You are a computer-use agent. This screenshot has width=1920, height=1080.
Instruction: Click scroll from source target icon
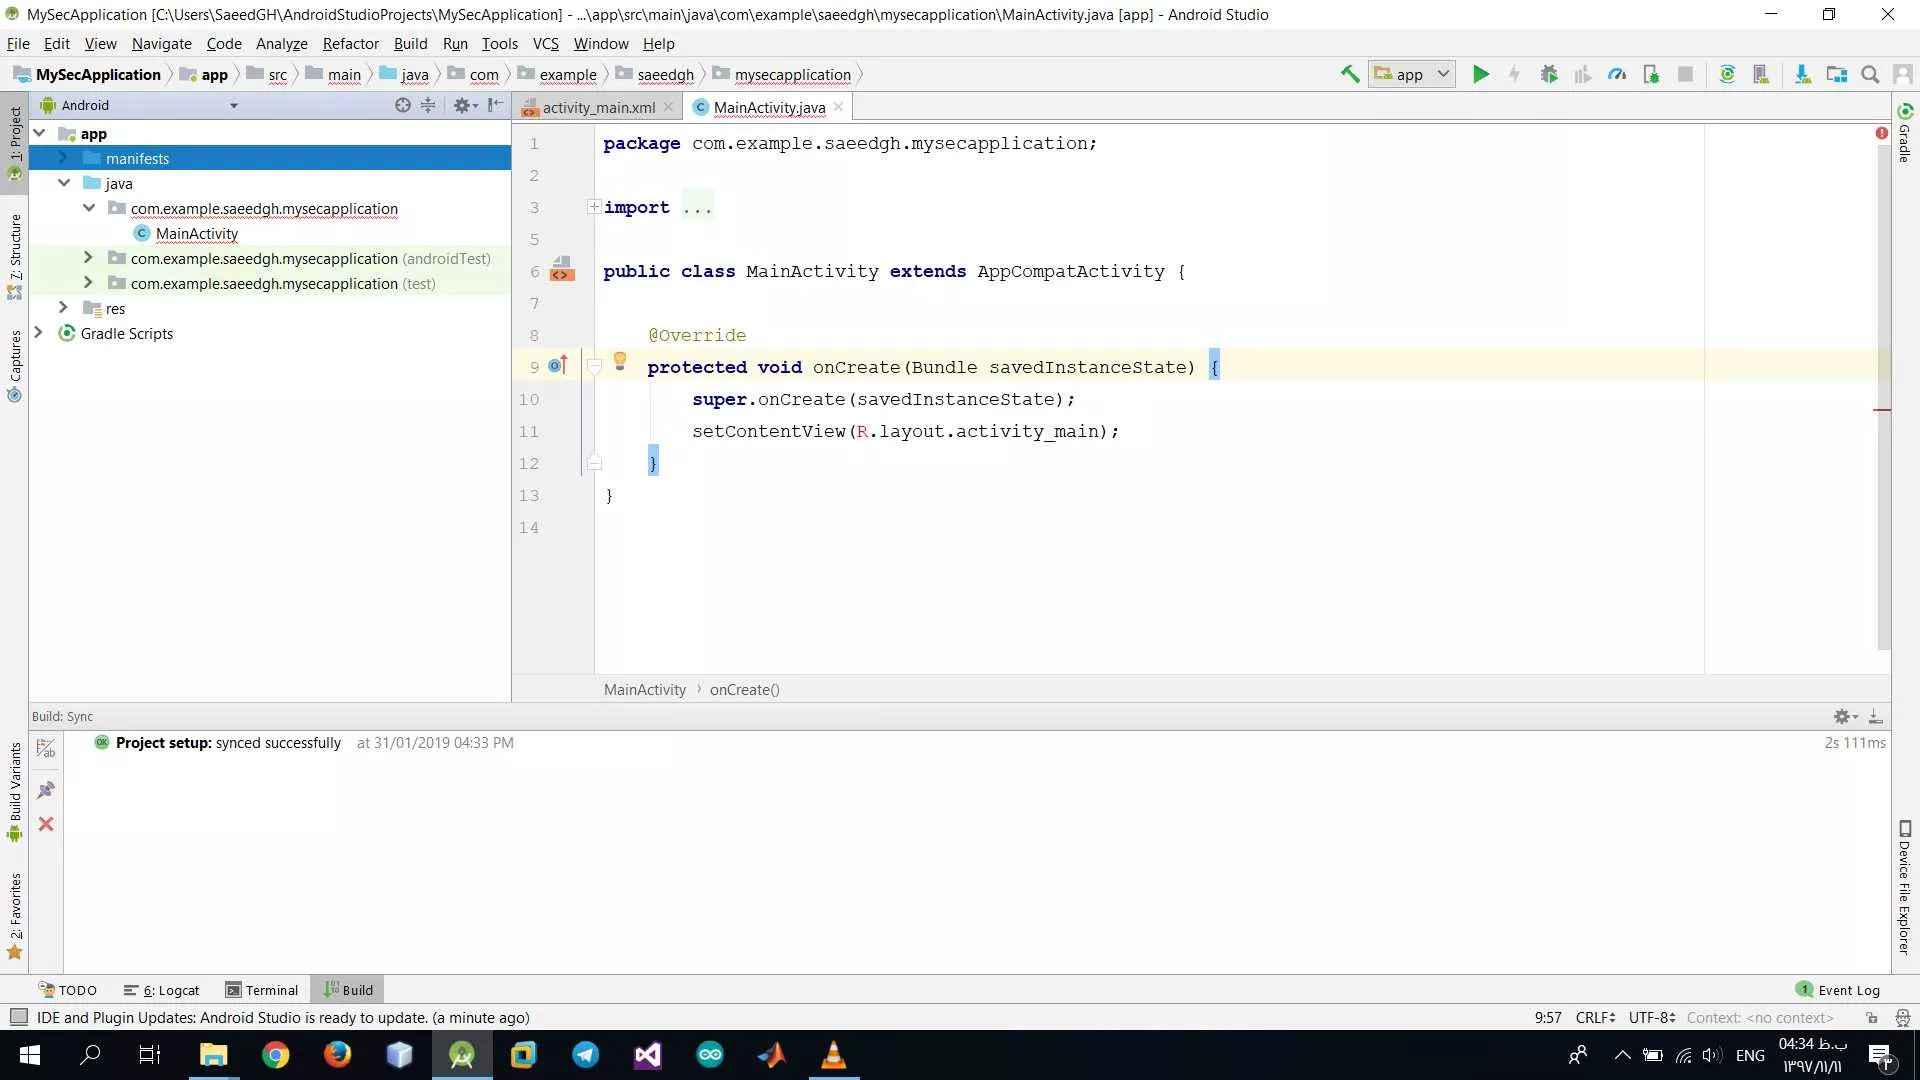(403, 105)
